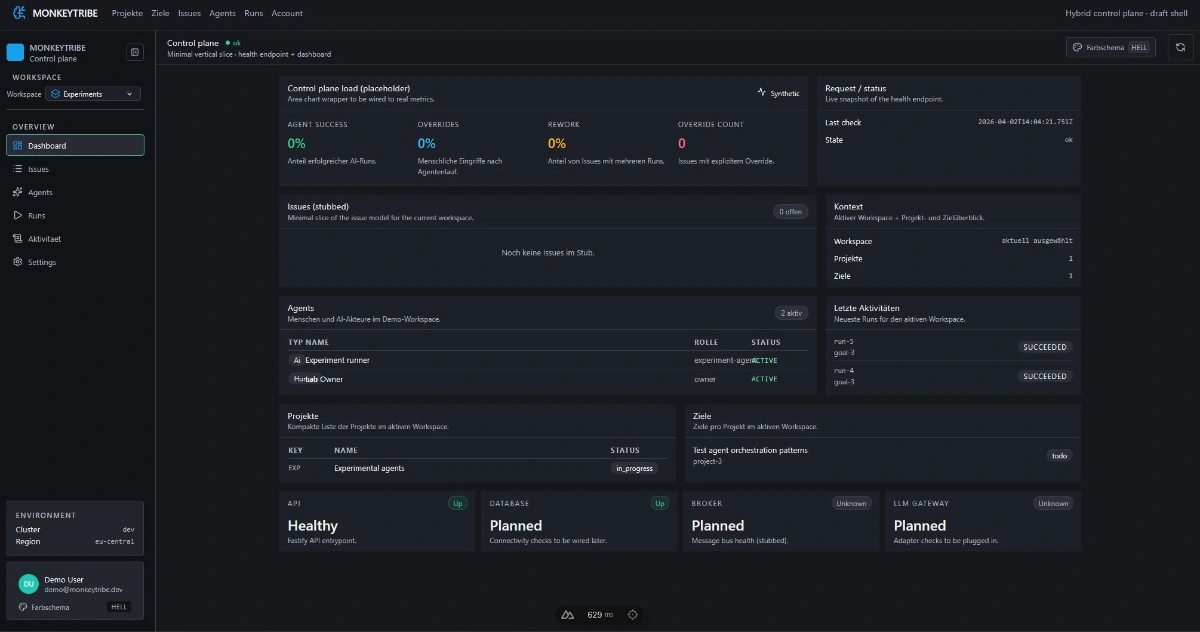Click the OVERRIDE COUNT 0 value
This screenshot has width=1200, height=632.
[x=682, y=143]
